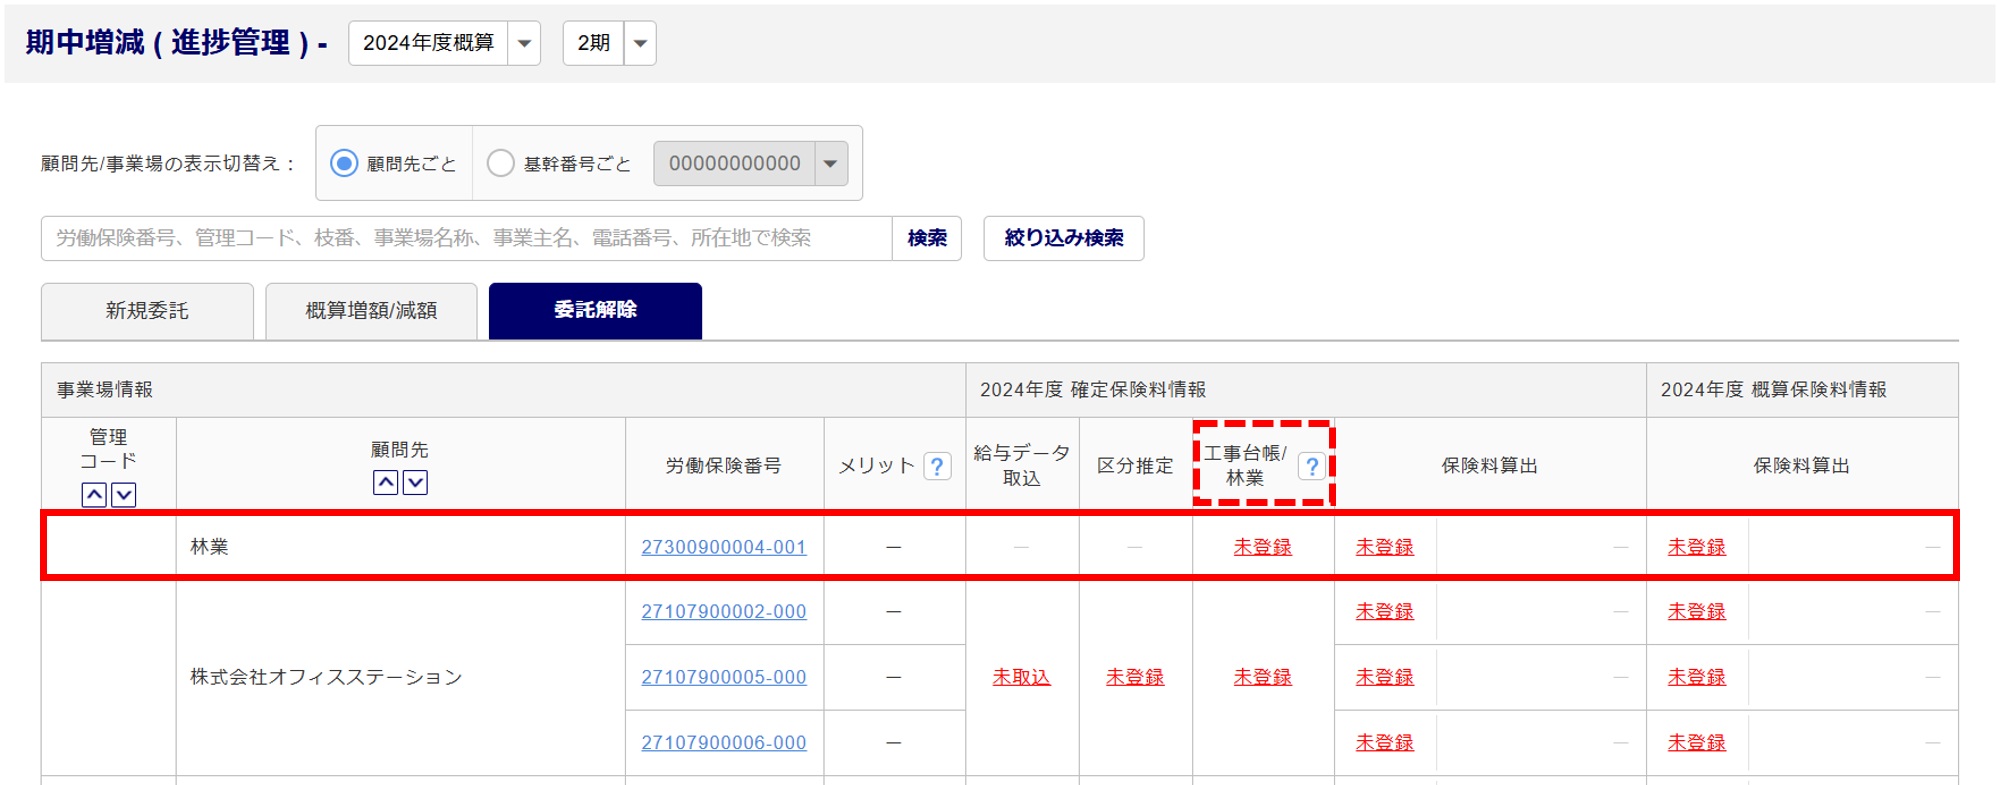Sort 顧問先 column descending with down arrow

[415, 482]
